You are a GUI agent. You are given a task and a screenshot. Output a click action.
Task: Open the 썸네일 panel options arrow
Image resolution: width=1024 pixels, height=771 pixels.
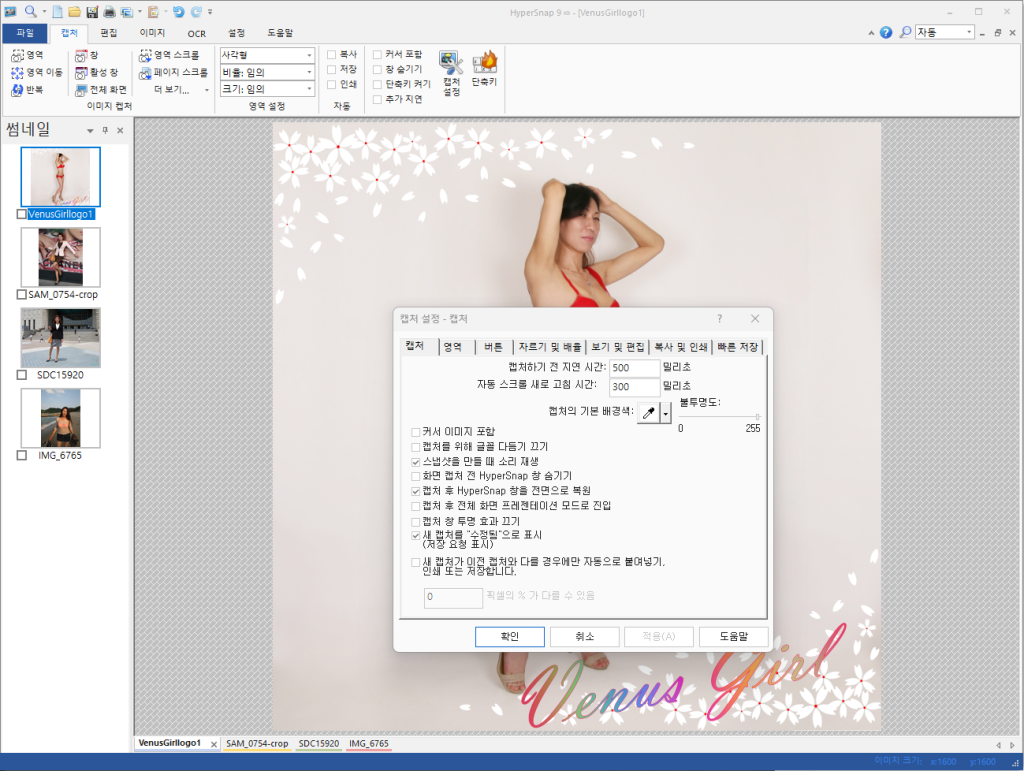click(x=90, y=131)
